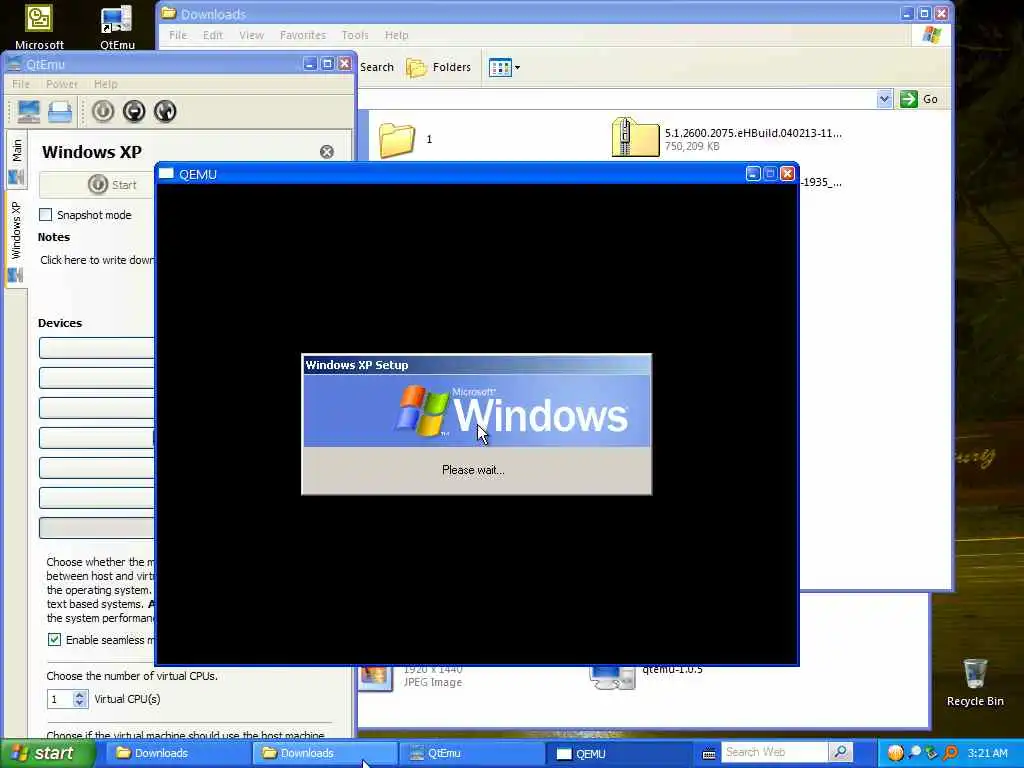Open the Recycle Bin on the desktop
Viewport: 1024px width, 768px height.
click(975, 682)
